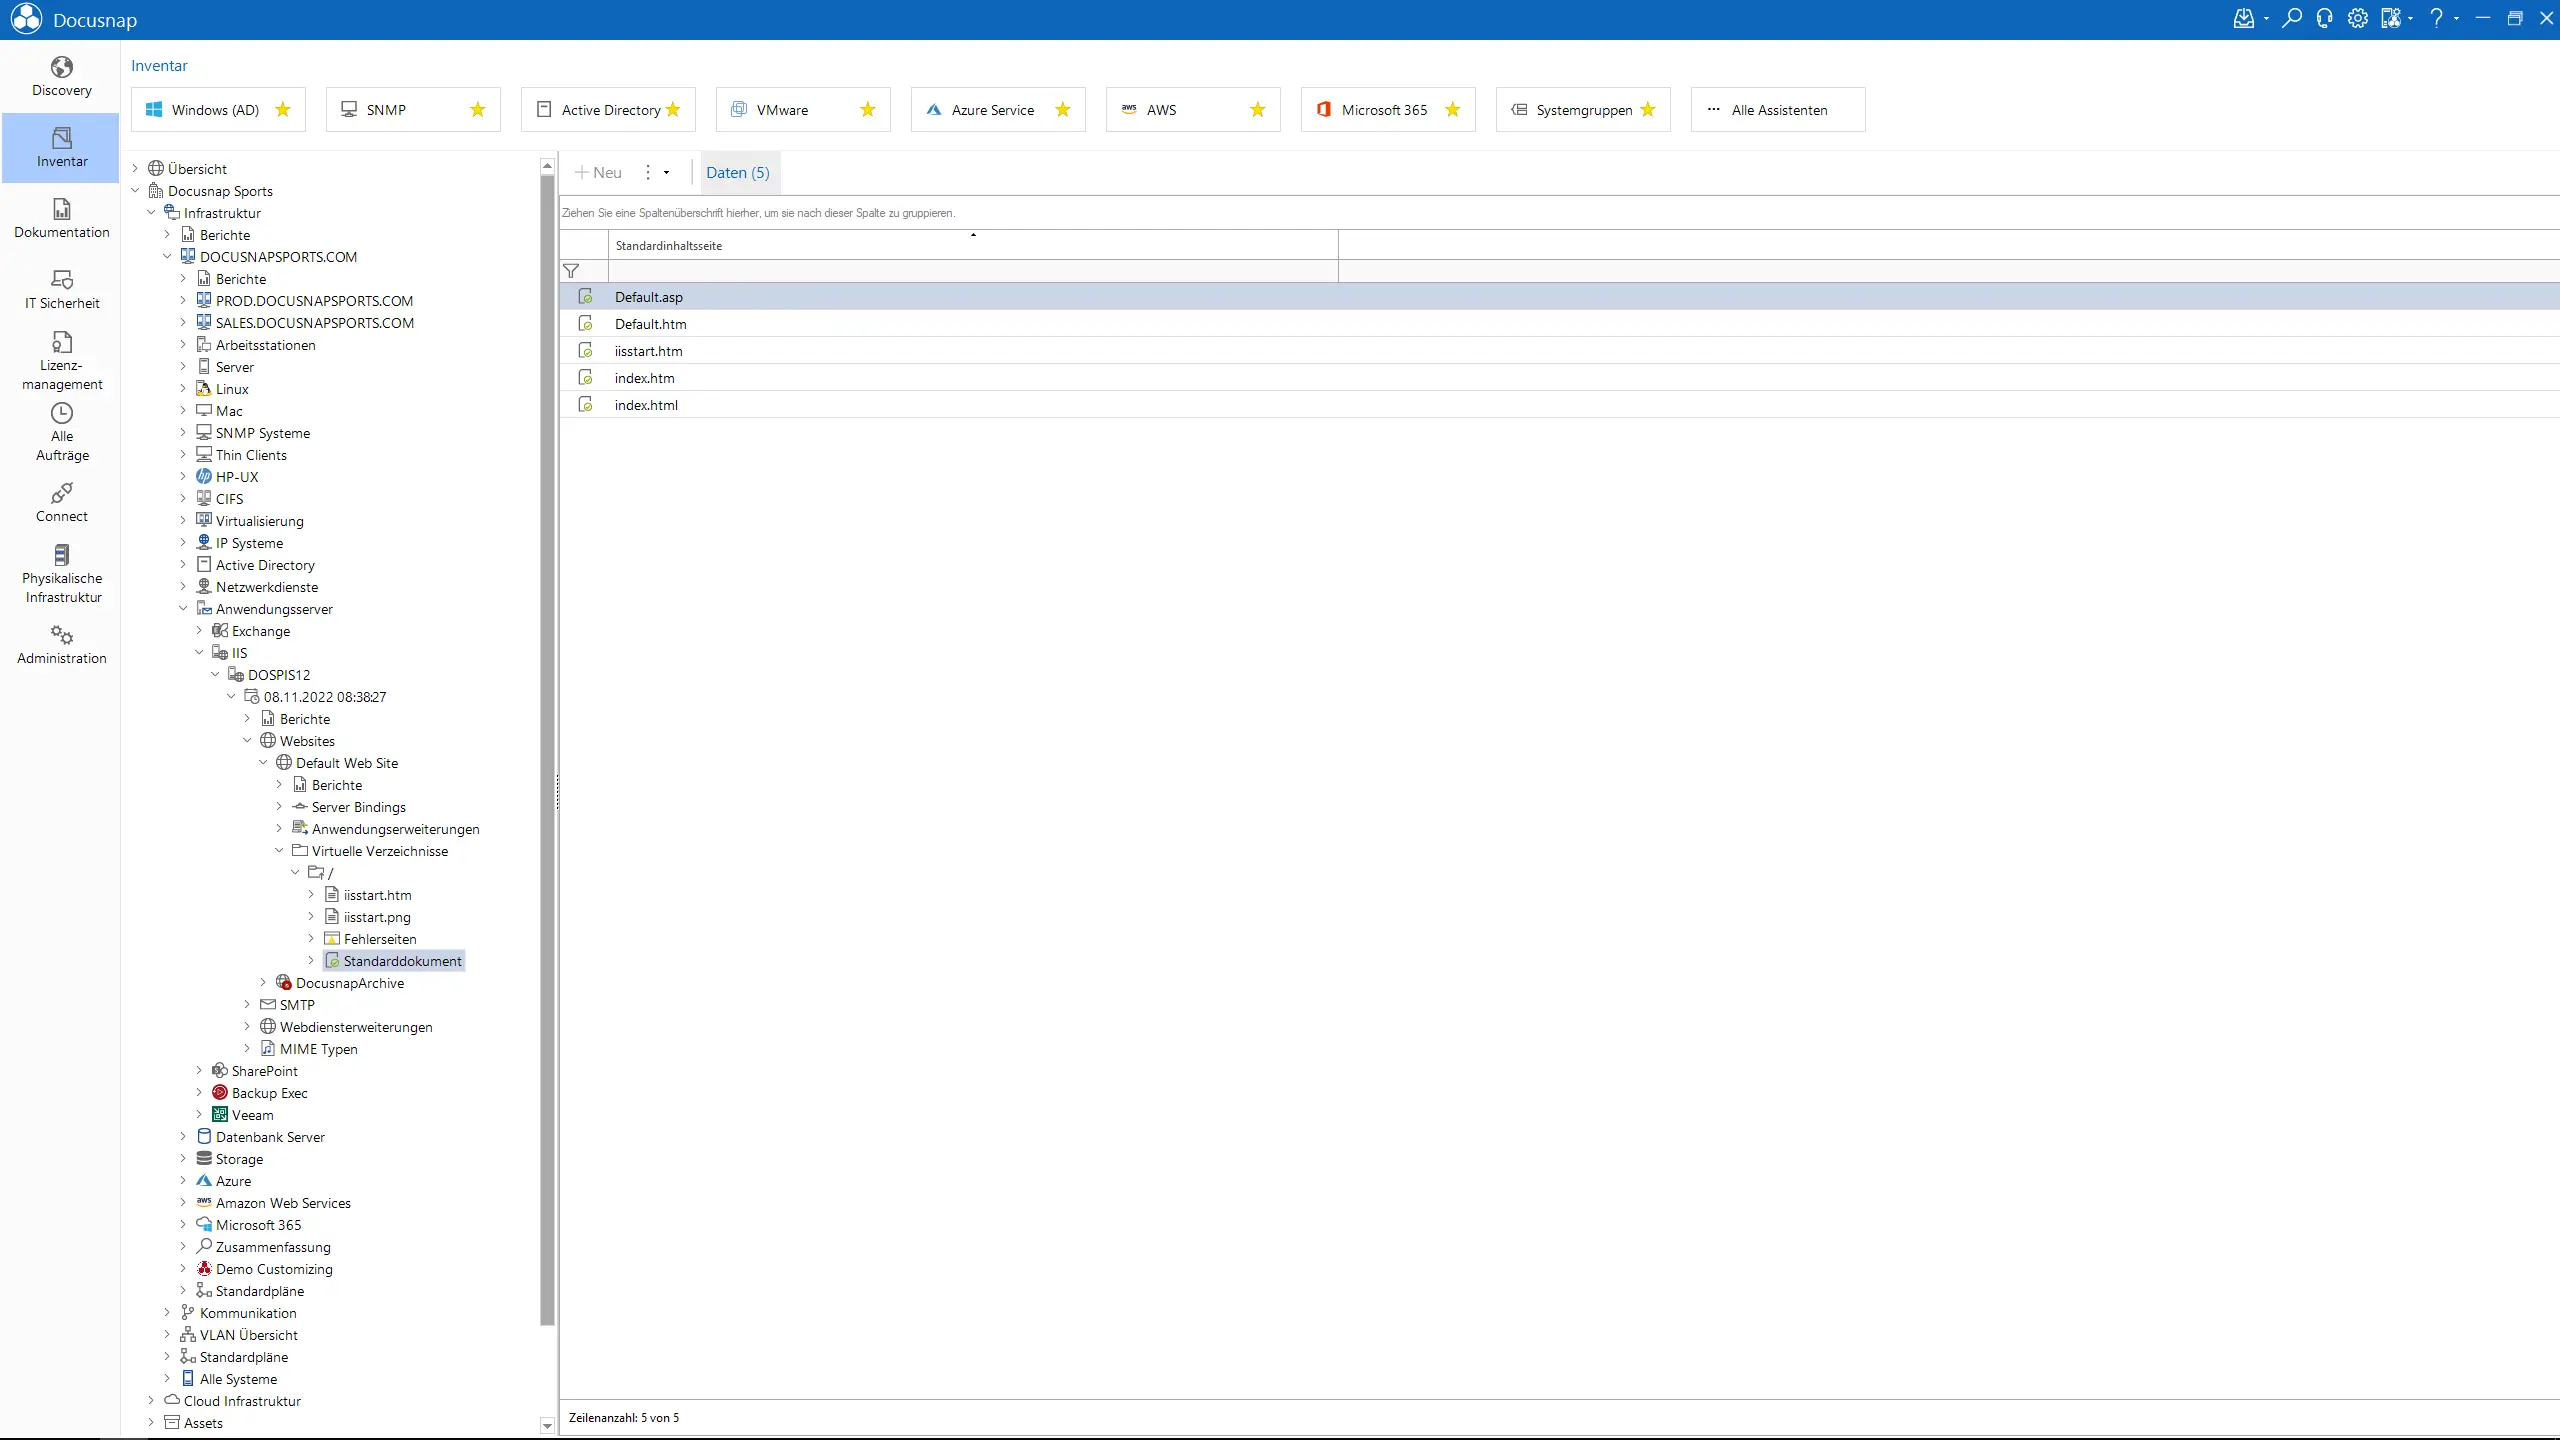Expand the SharePoint tree node
This screenshot has width=2560, height=1440.
(x=199, y=1071)
